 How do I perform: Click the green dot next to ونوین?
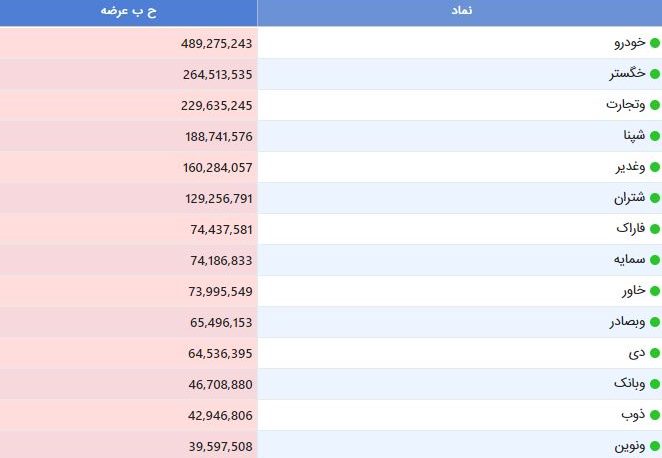(654, 446)
